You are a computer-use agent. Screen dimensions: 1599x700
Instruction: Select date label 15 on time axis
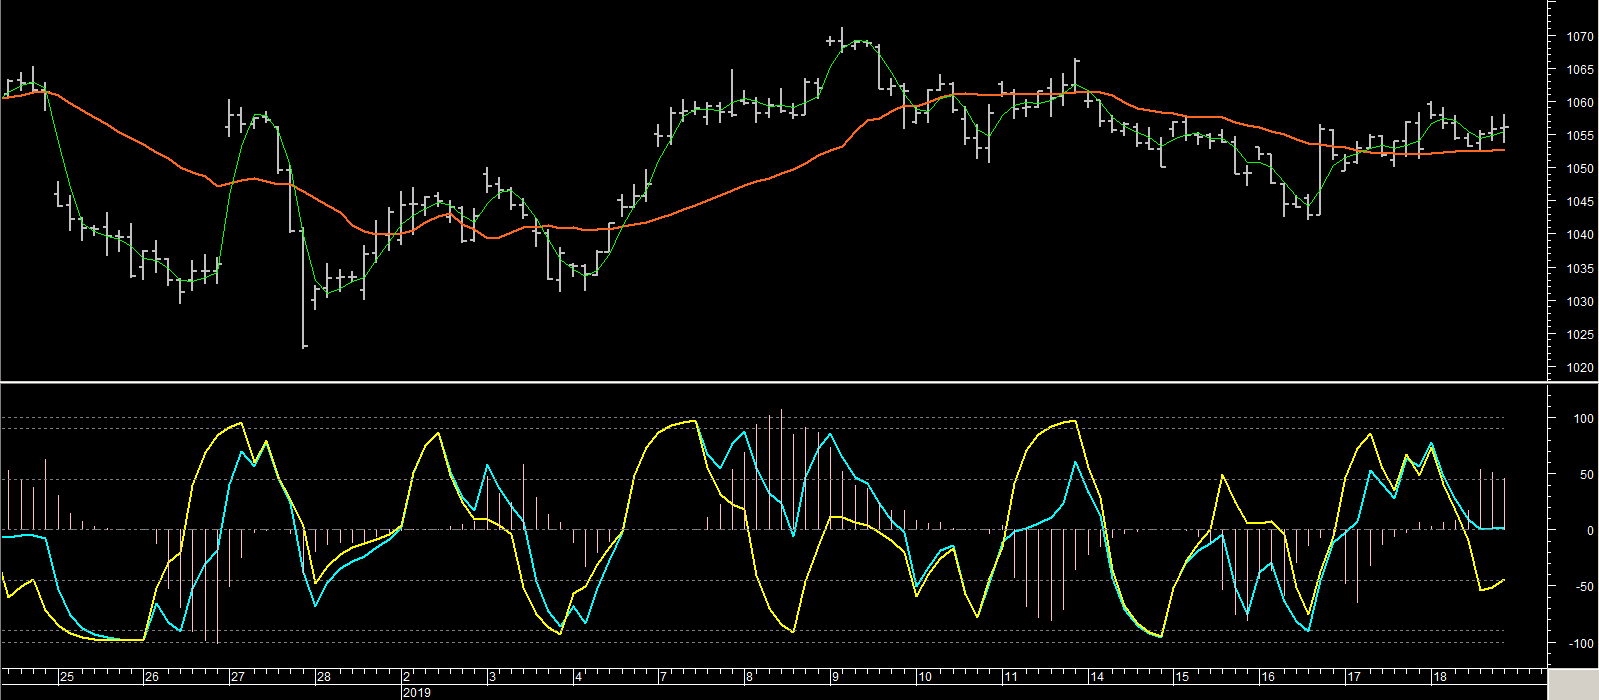1182,677
